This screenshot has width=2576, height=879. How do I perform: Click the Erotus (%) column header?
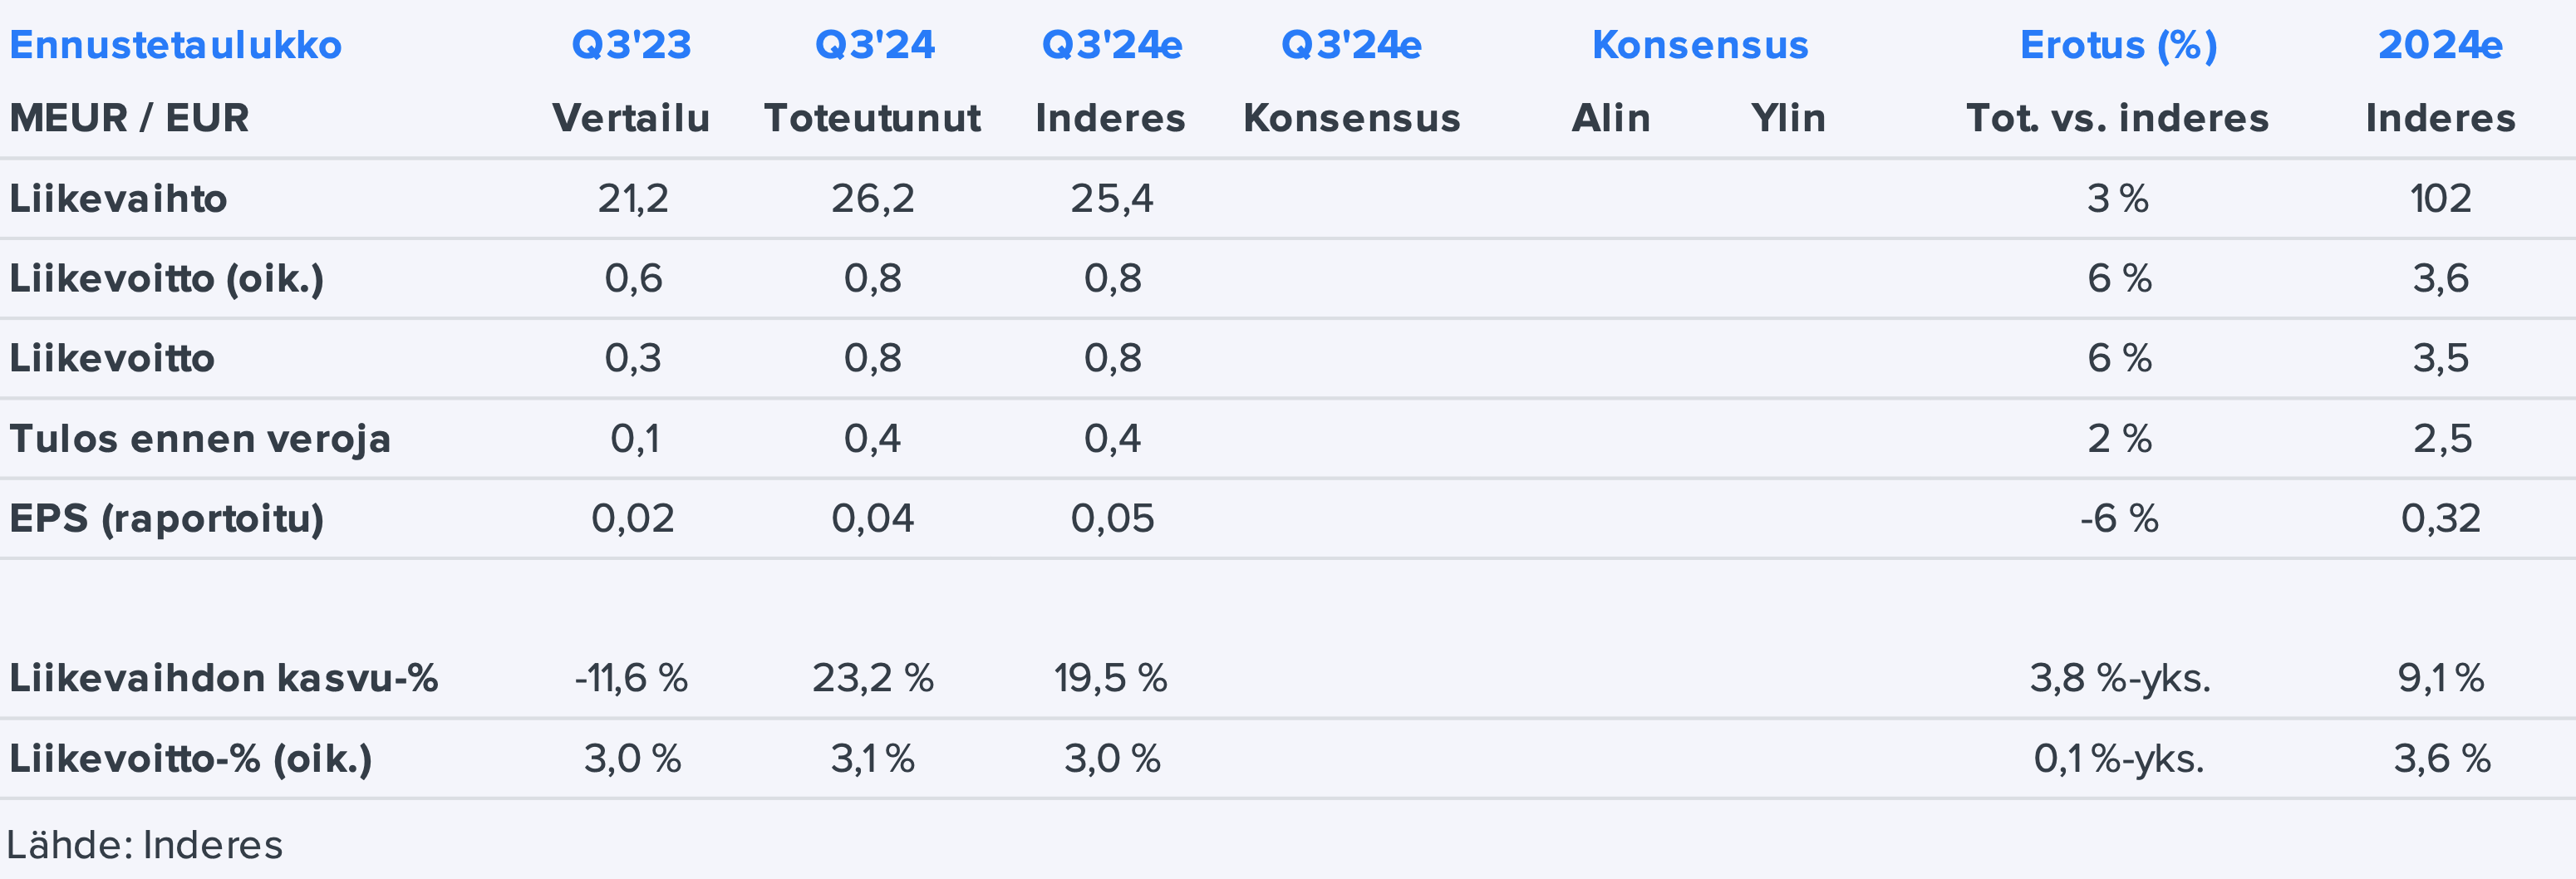(x=2118, y=45)
